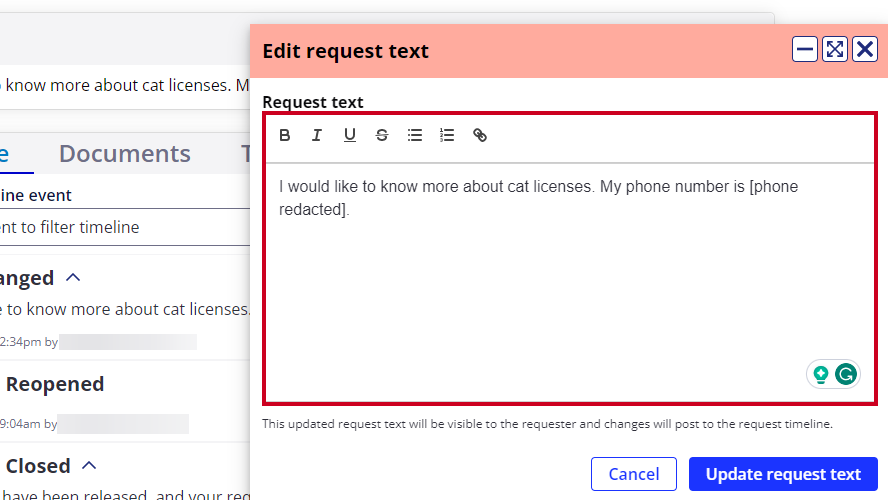Underline the selected request text
The width and height of the screenshot is (888, 500).
pos(350,135)
